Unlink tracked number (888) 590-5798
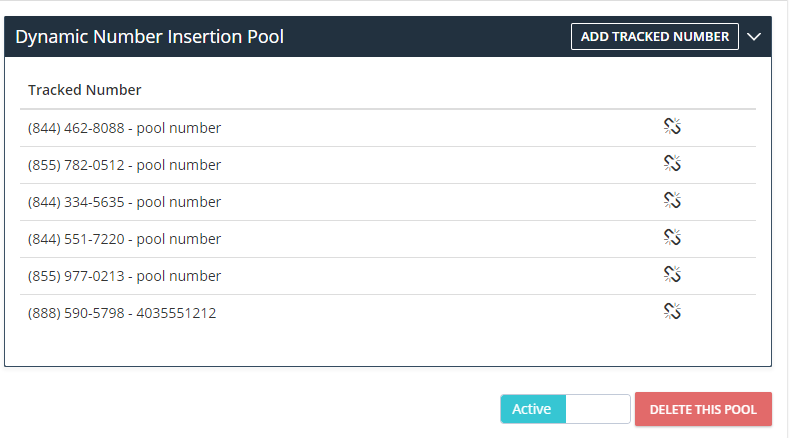The width and height of the screenshot is (790, 438). point(672,311)
